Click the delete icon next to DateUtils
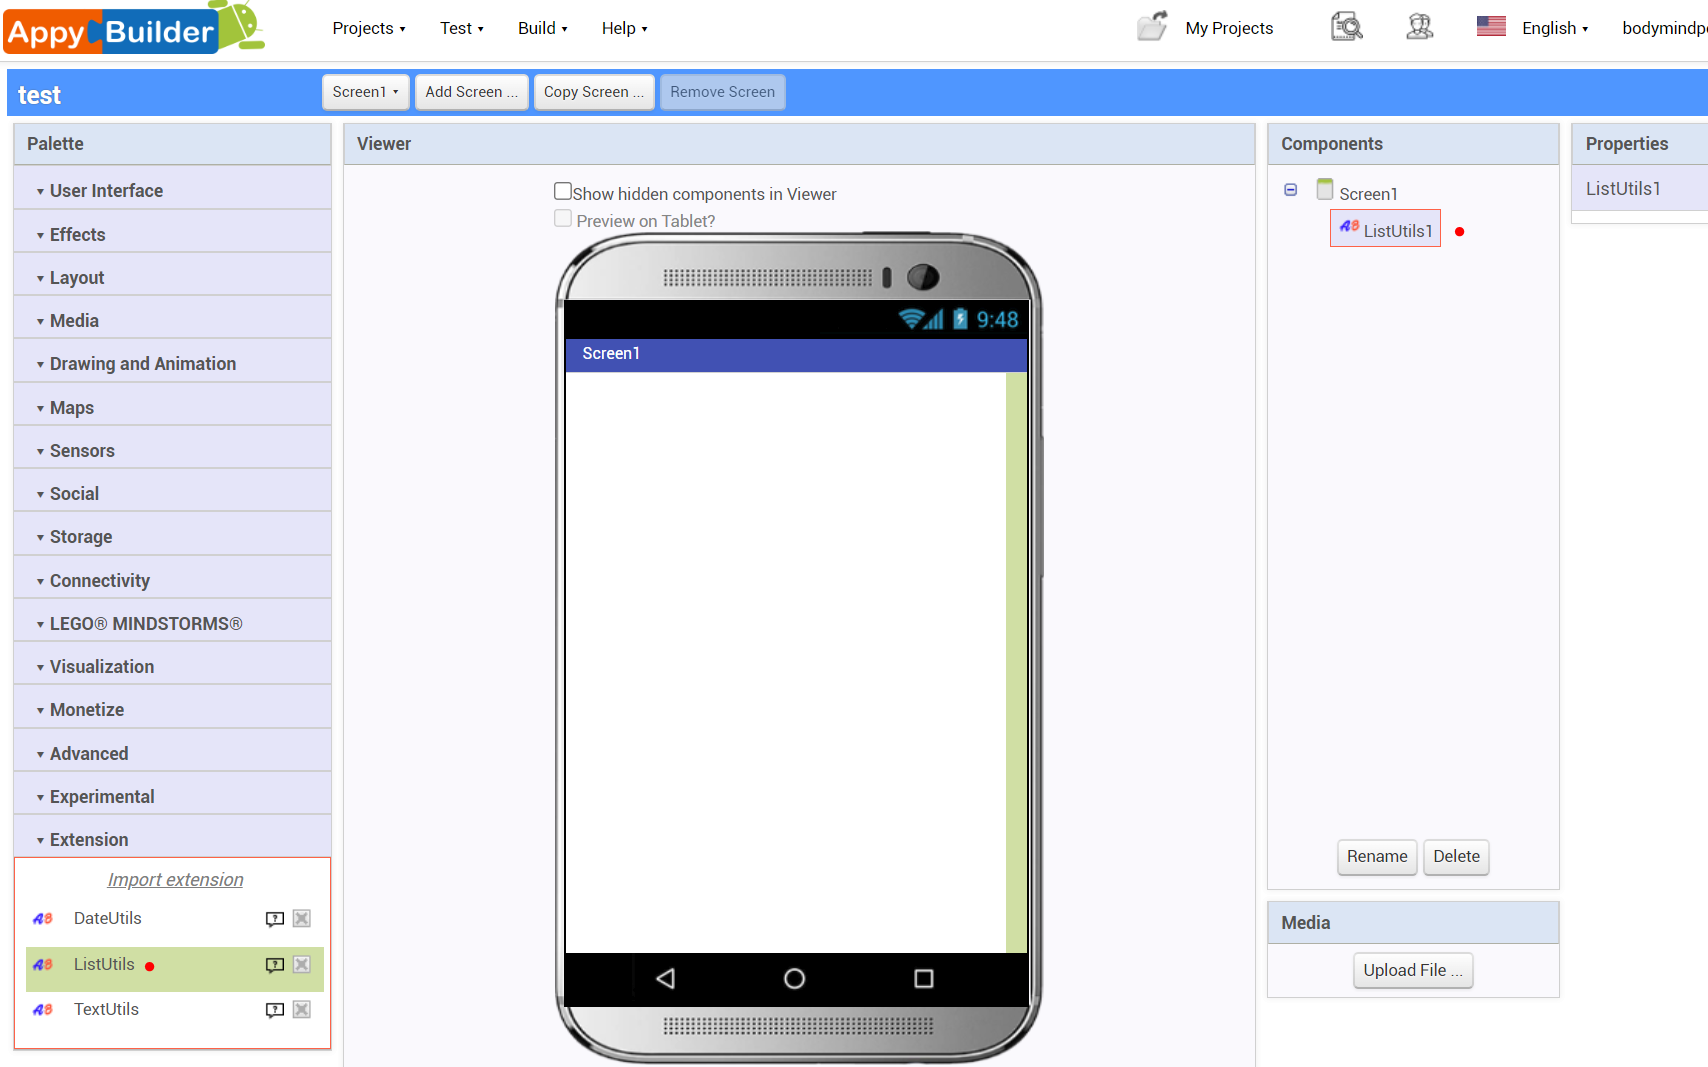1708x1067 pixels. (301, 919)
